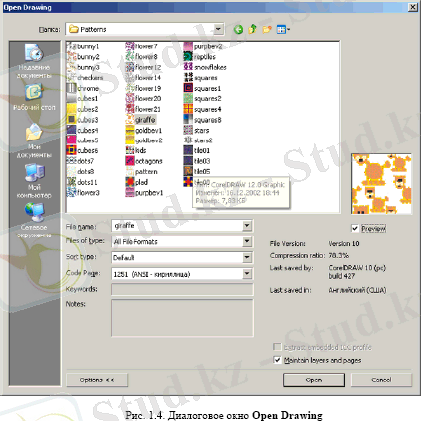
Task: Open the Code Page dropdown
Action: click(247, 274)
